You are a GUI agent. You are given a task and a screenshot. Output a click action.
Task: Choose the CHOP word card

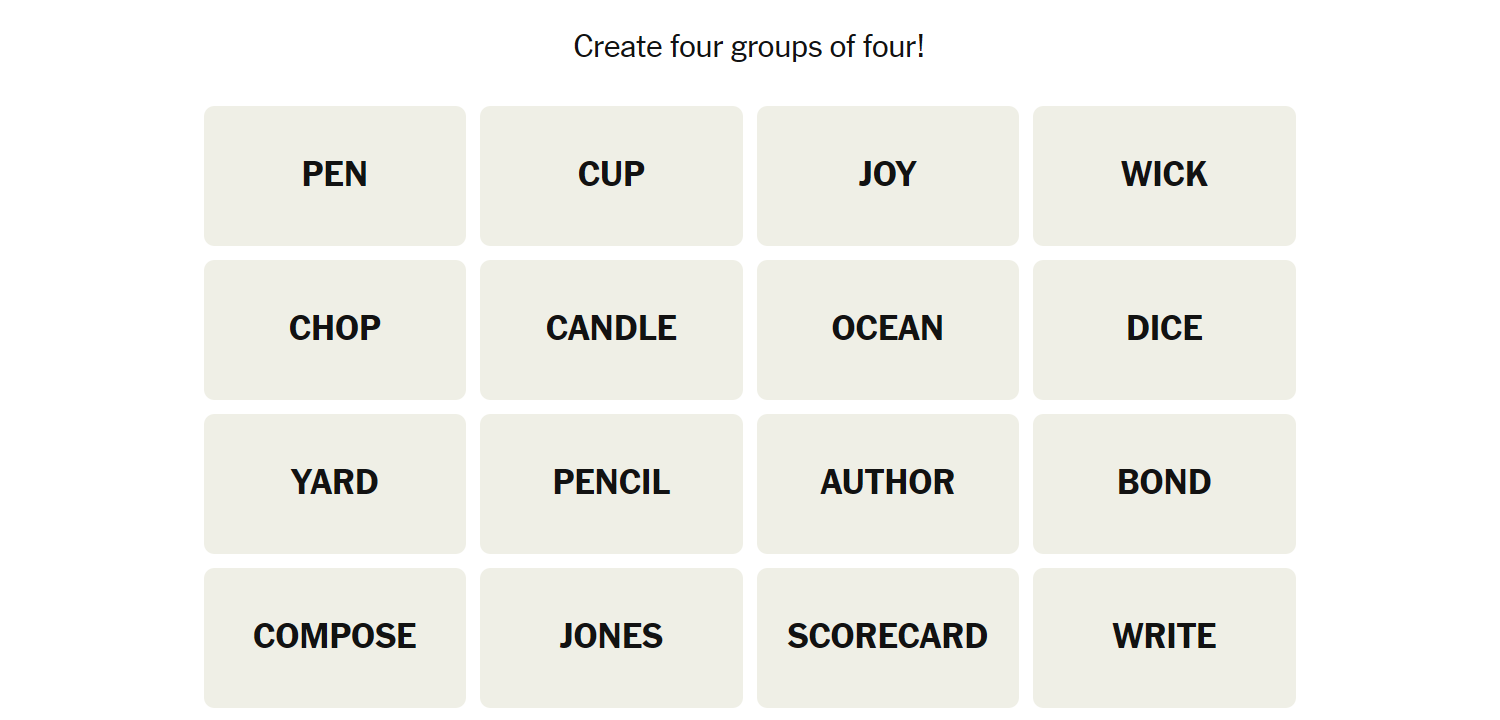tap(335, 330)
